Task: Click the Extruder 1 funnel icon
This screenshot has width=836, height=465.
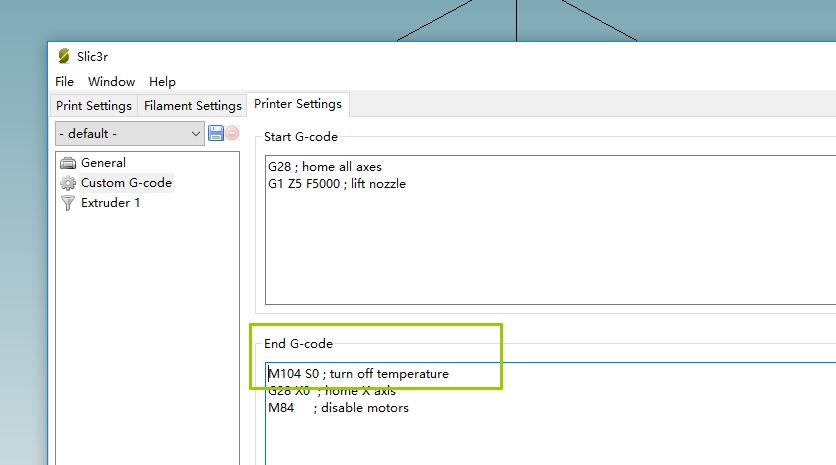Action: tap(68, 203)
